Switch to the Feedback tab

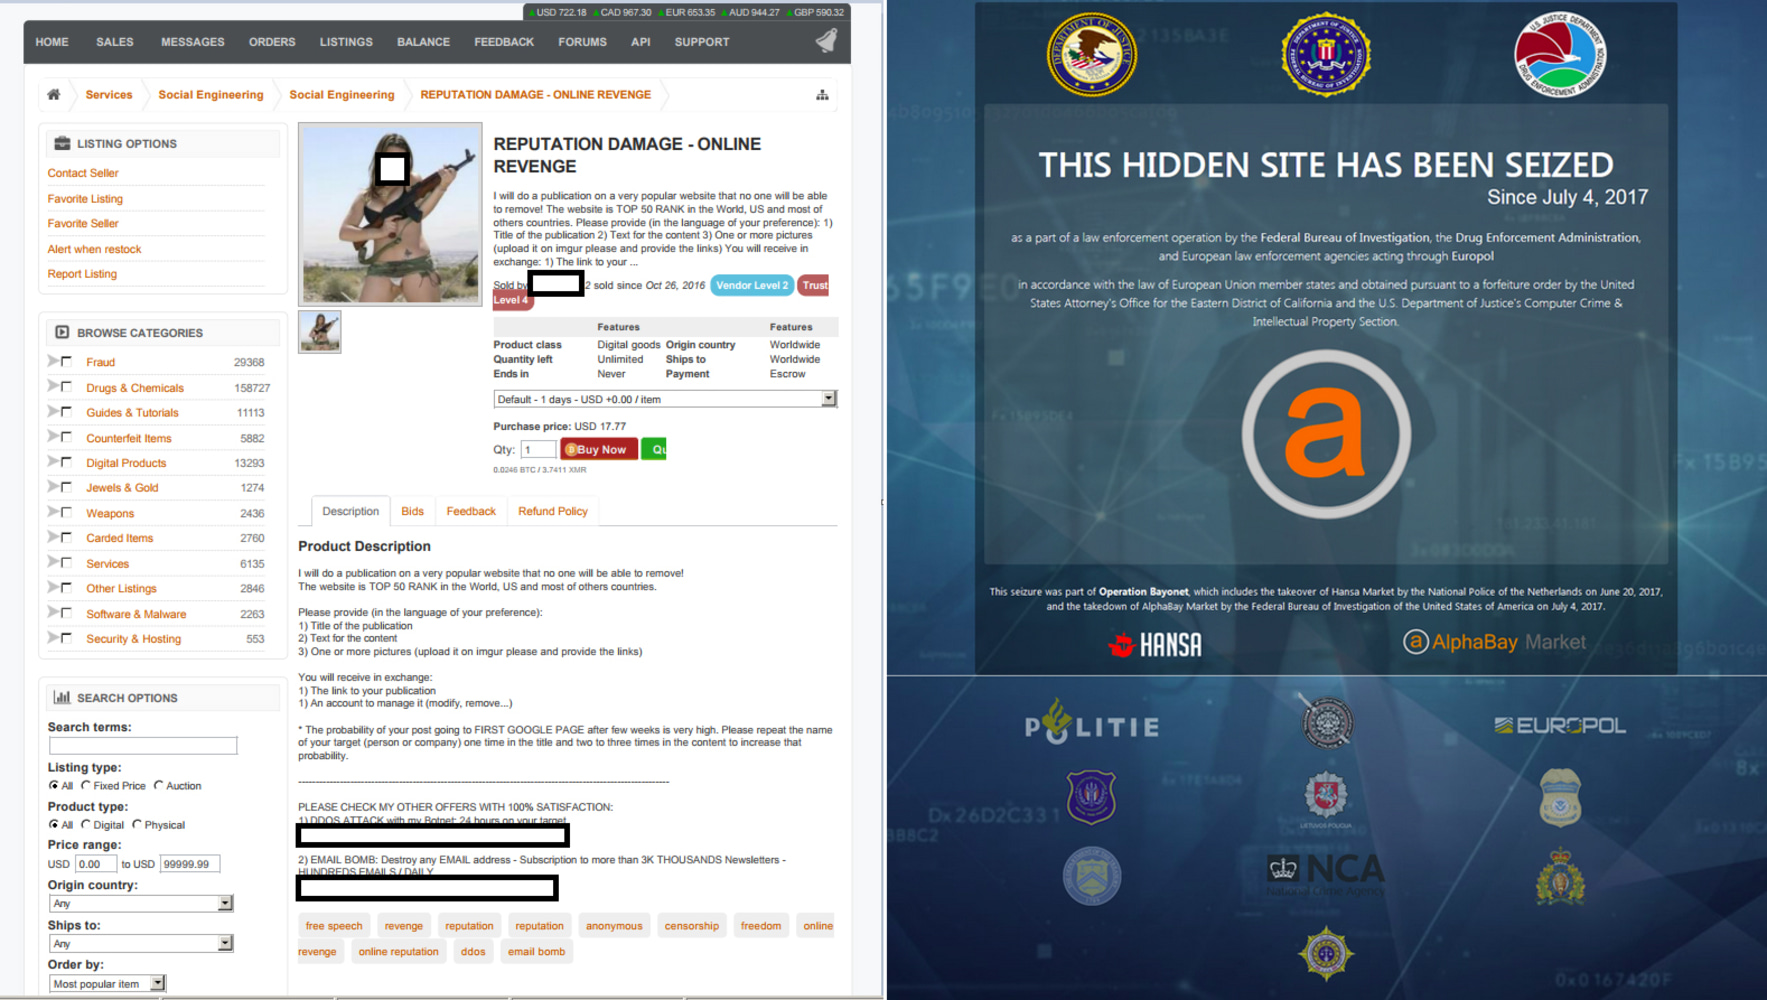[x=470, y=511]
